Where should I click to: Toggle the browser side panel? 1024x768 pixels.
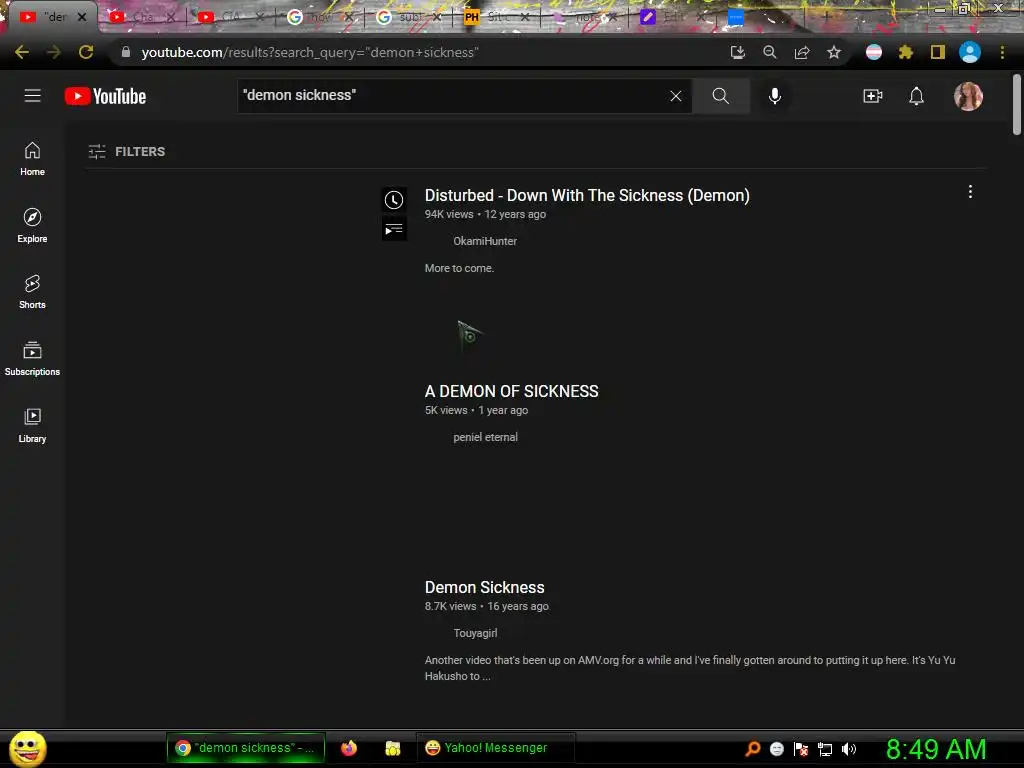937,52
